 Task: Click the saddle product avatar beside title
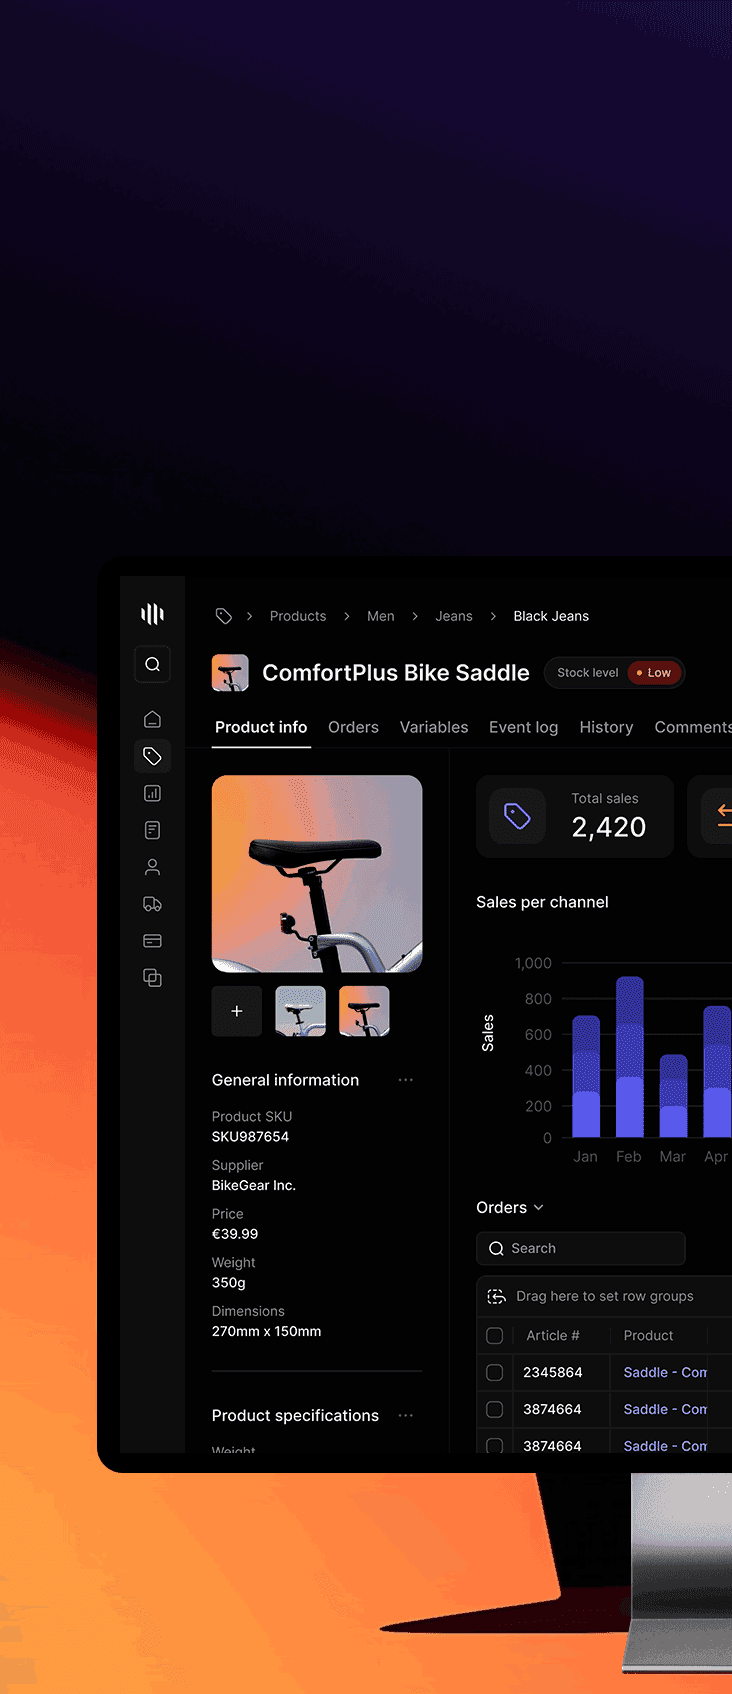[230, 673]
